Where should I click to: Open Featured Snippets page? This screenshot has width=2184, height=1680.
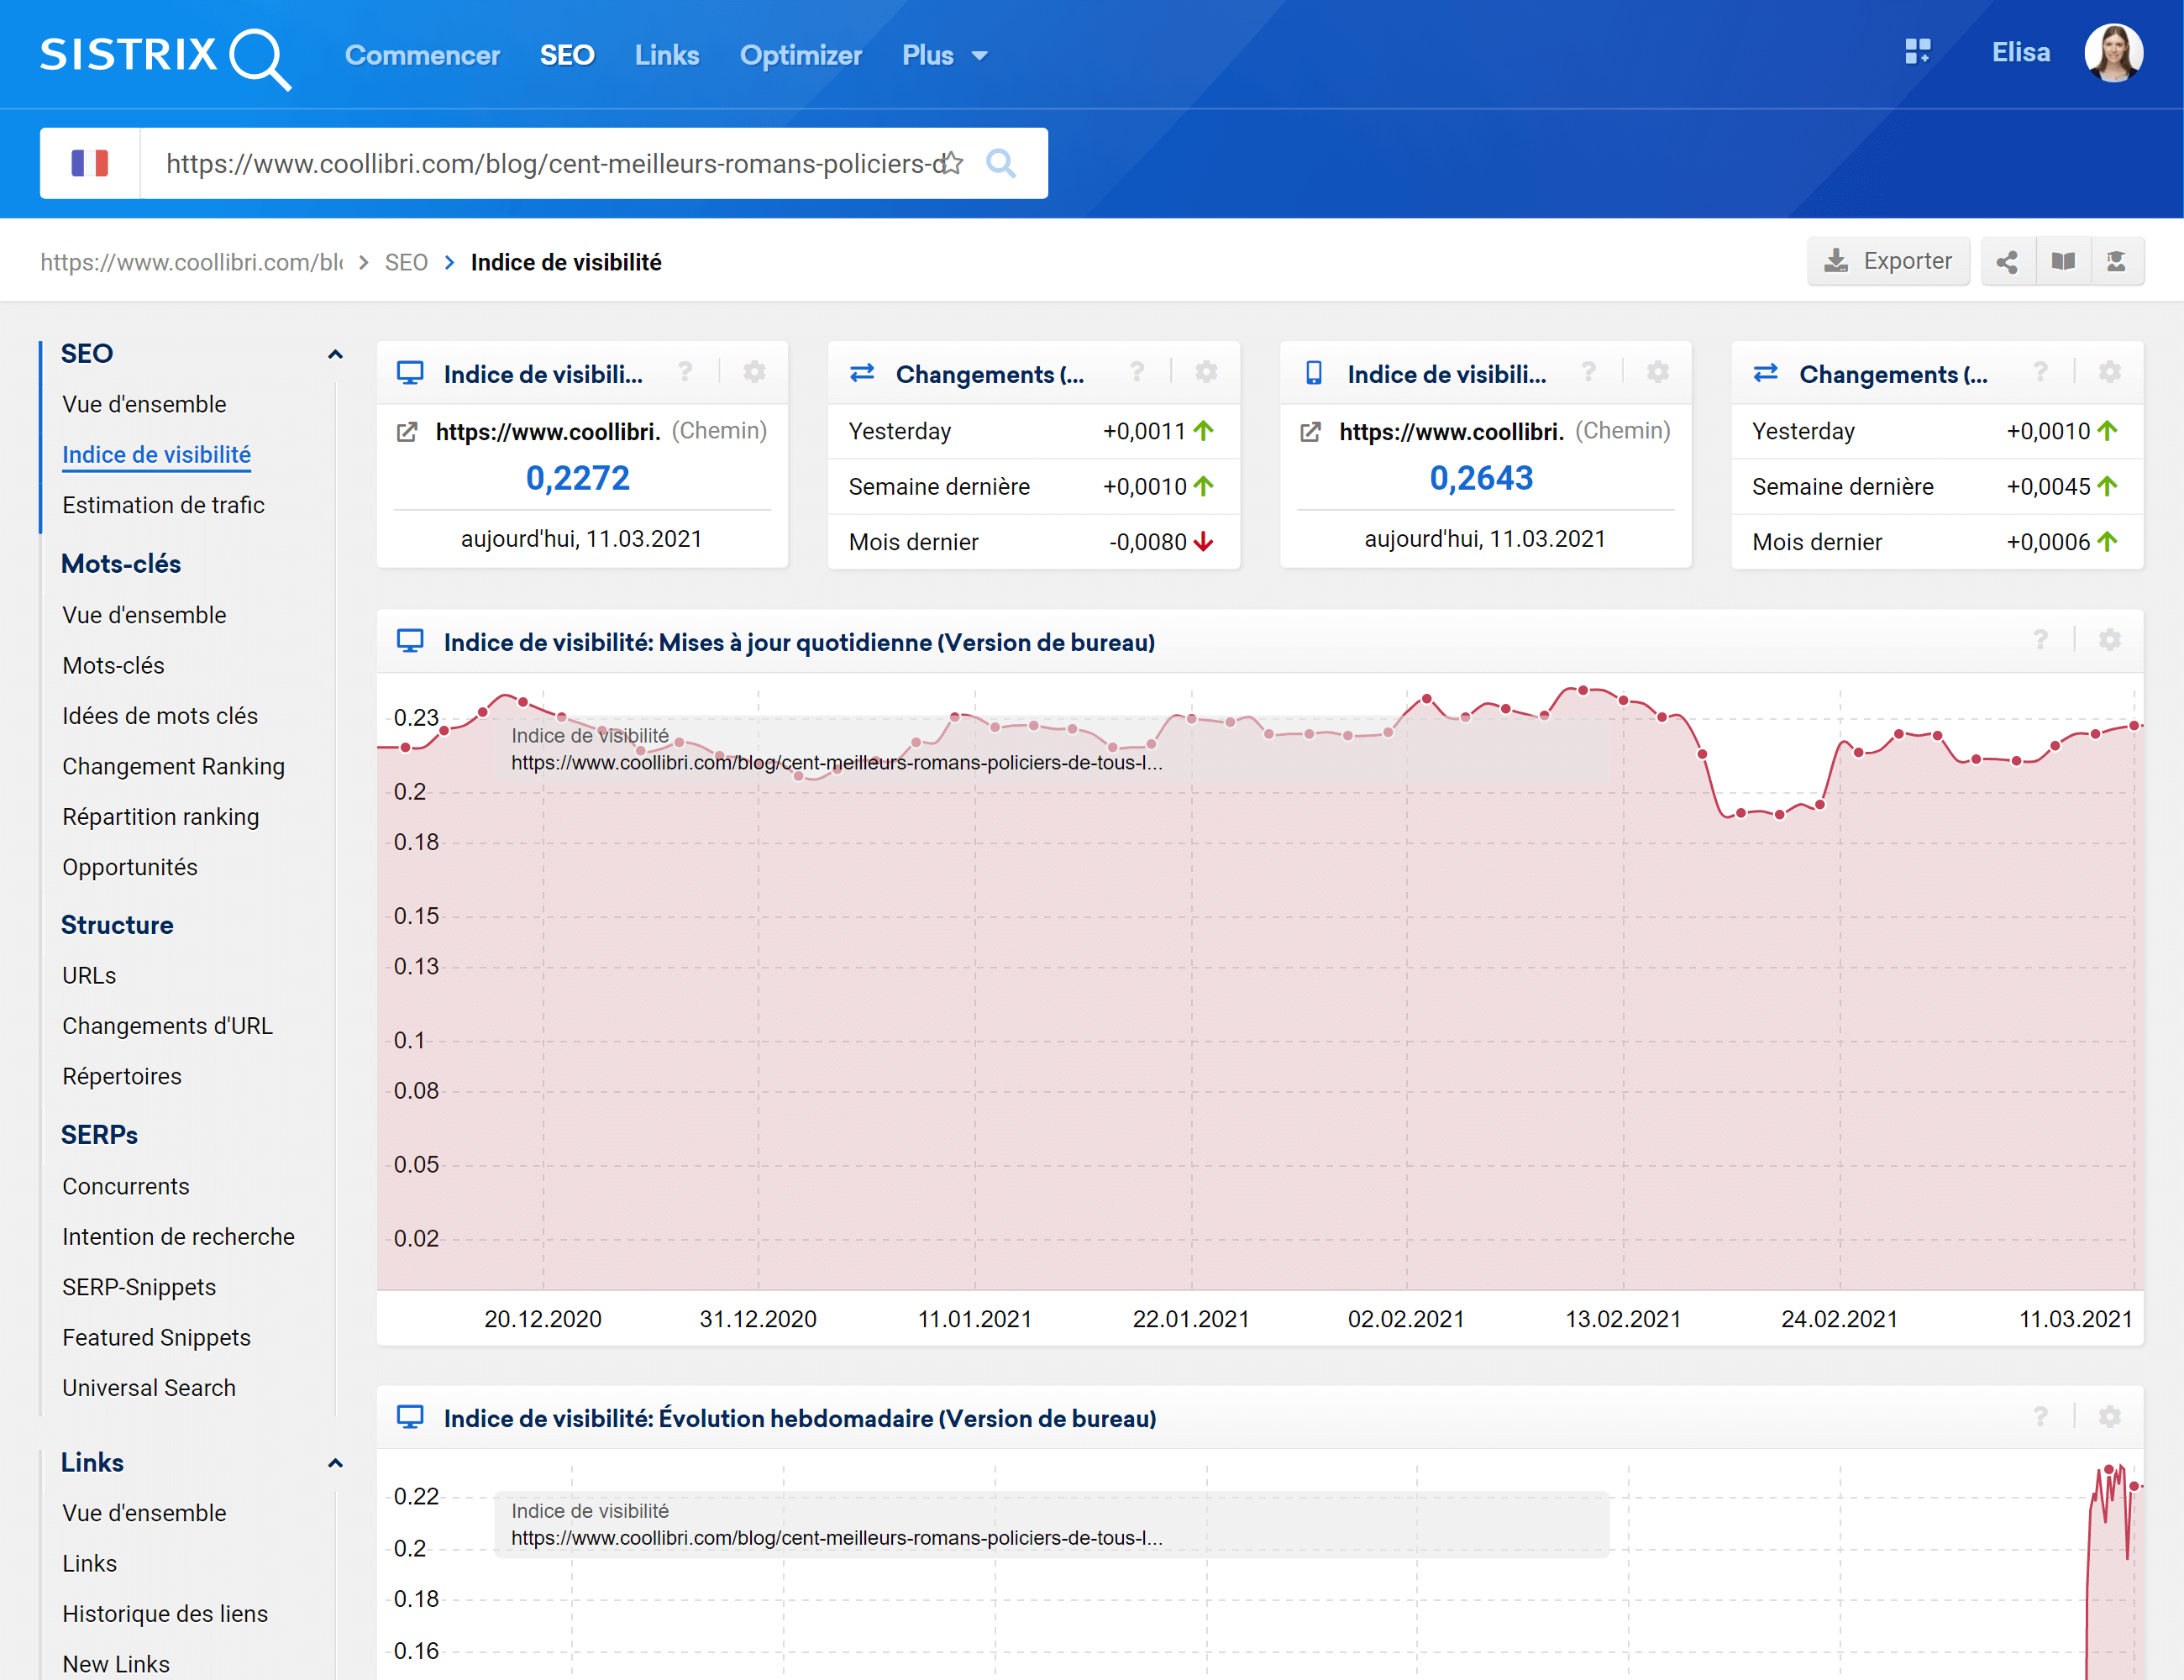tap(156, 1338)
